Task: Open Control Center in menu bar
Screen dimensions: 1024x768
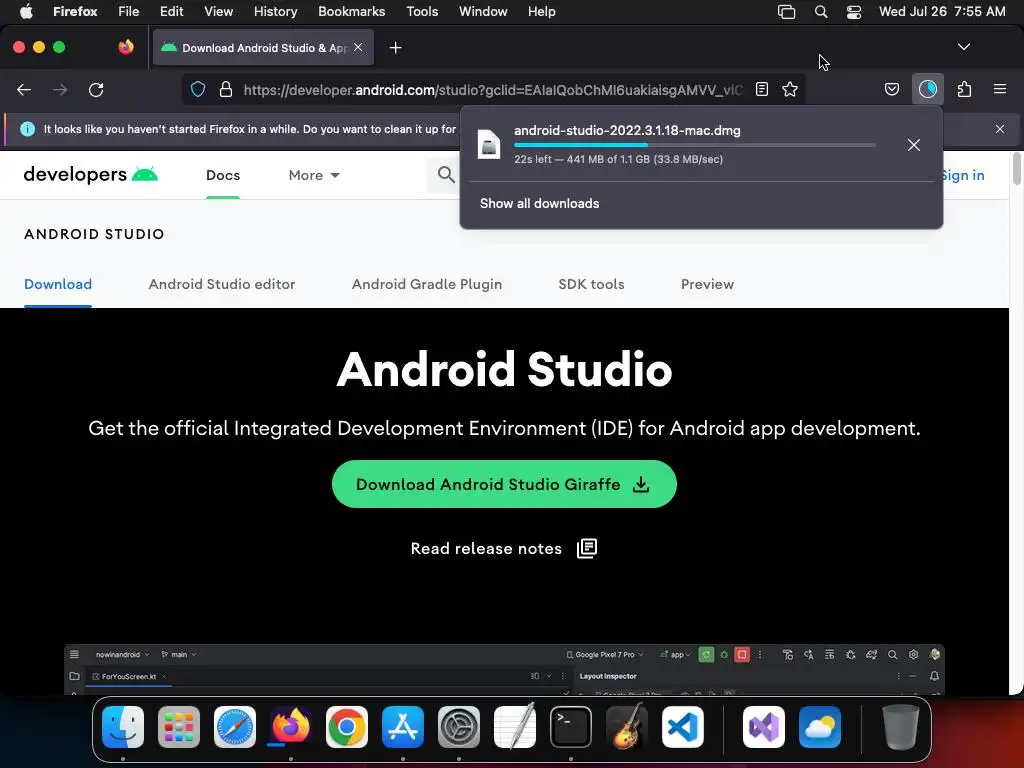Action: pos(854,11)
